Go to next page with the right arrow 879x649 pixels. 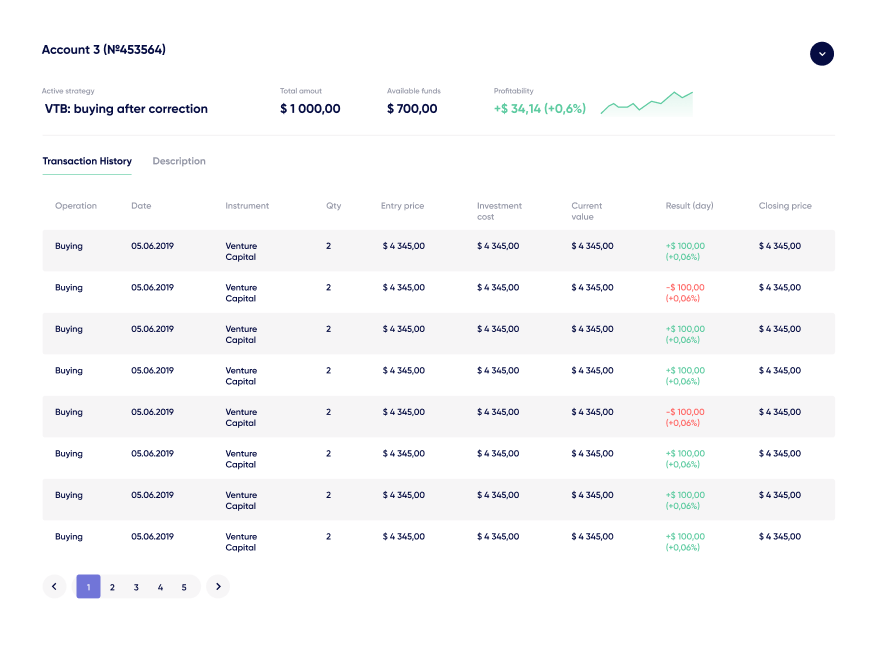tap(218, 586)
